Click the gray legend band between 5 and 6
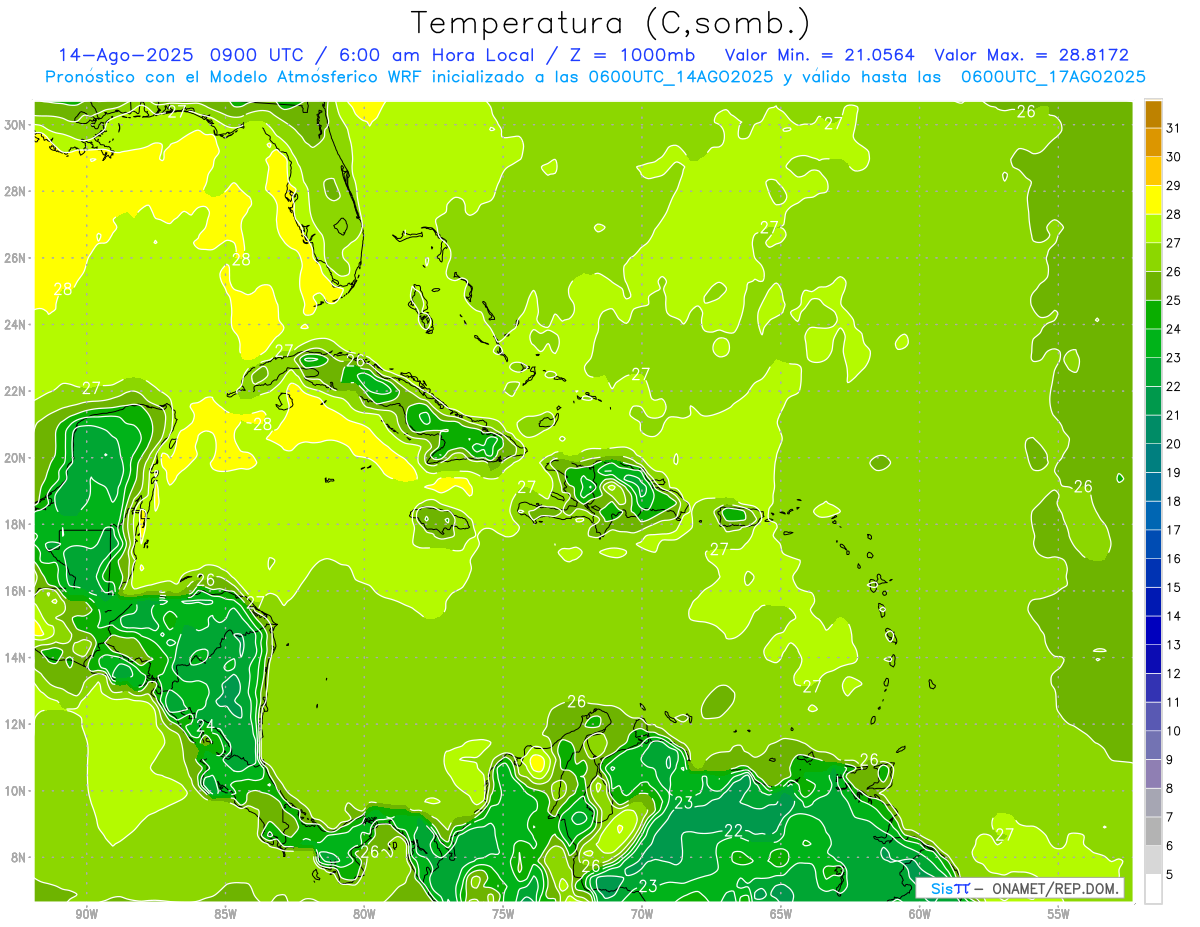 [1153, 860]
